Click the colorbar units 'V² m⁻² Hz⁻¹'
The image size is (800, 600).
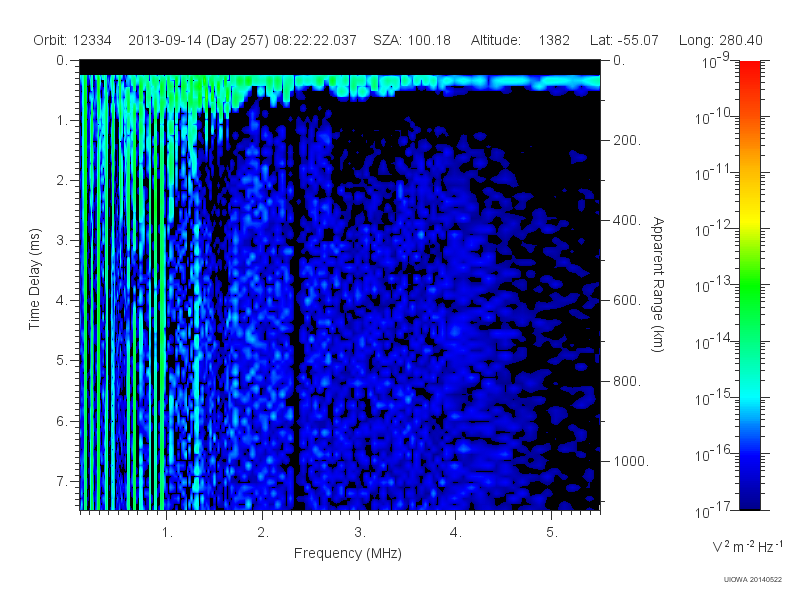point(747,546)
